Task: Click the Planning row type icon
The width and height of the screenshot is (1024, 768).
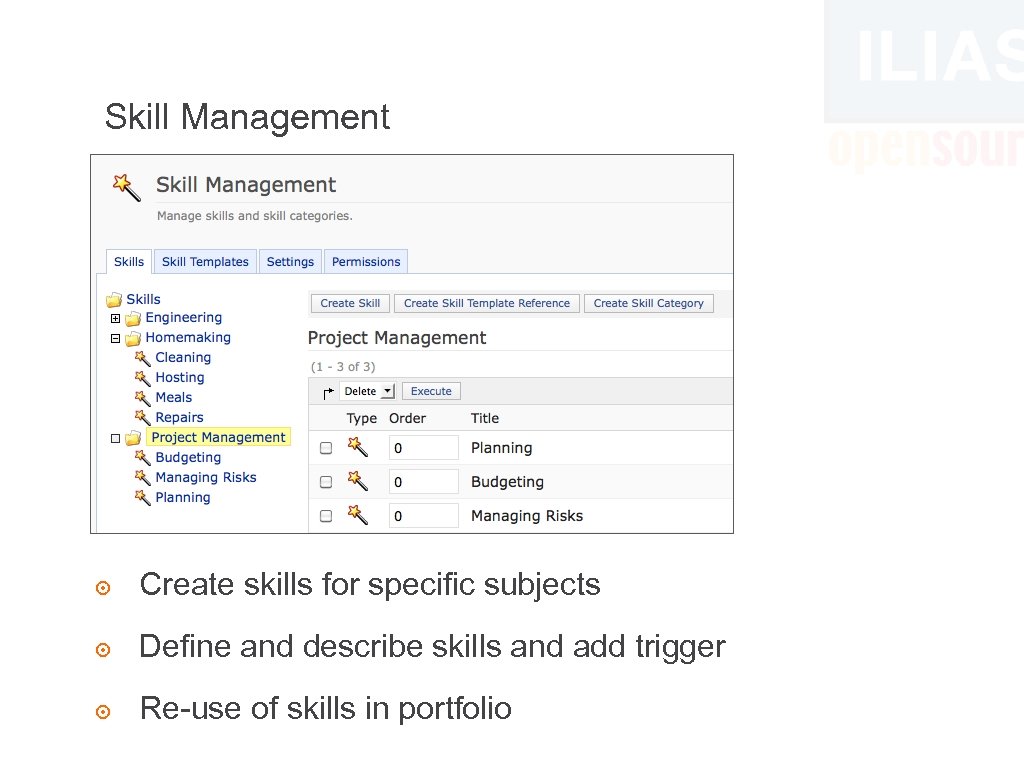Action: click(x=357, y=447)
